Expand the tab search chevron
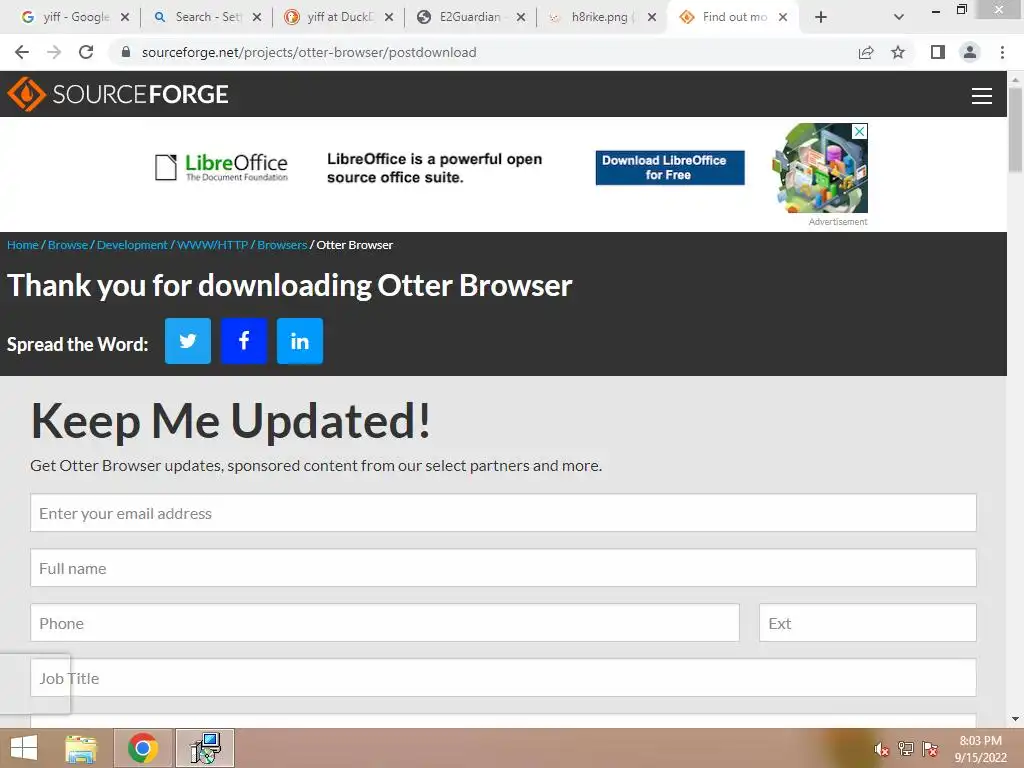Screen dimensions: 1024x768 pyautogui.click(x=899, y=17)
